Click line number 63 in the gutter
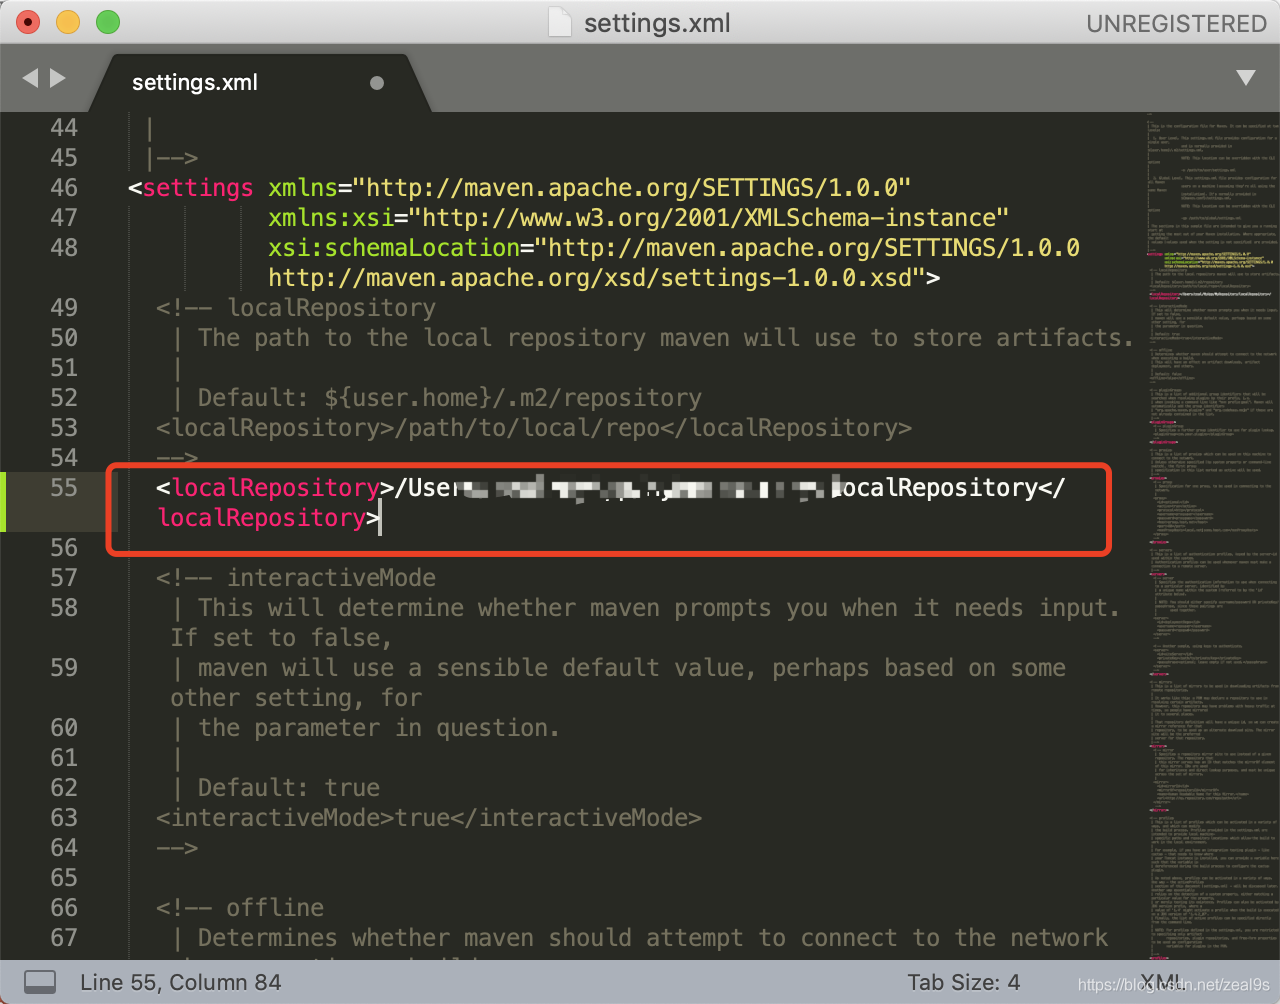The image size is (1280, 1004). coord(64,817)
